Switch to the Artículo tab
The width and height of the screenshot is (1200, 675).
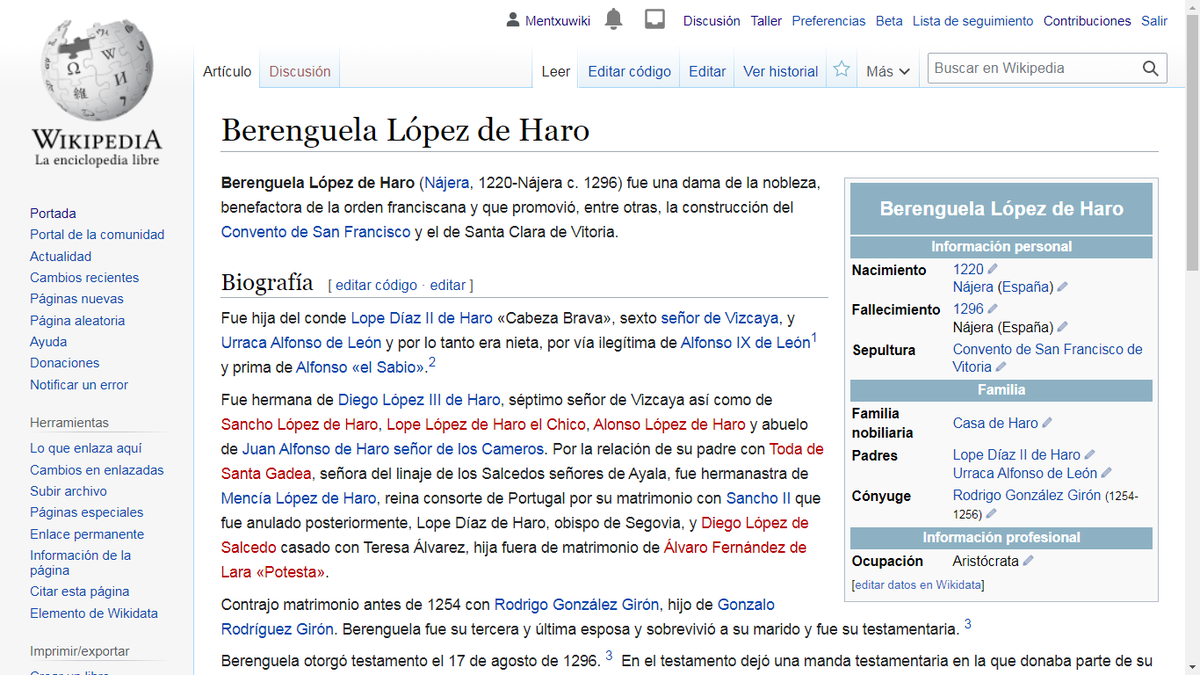coord(227,71)
